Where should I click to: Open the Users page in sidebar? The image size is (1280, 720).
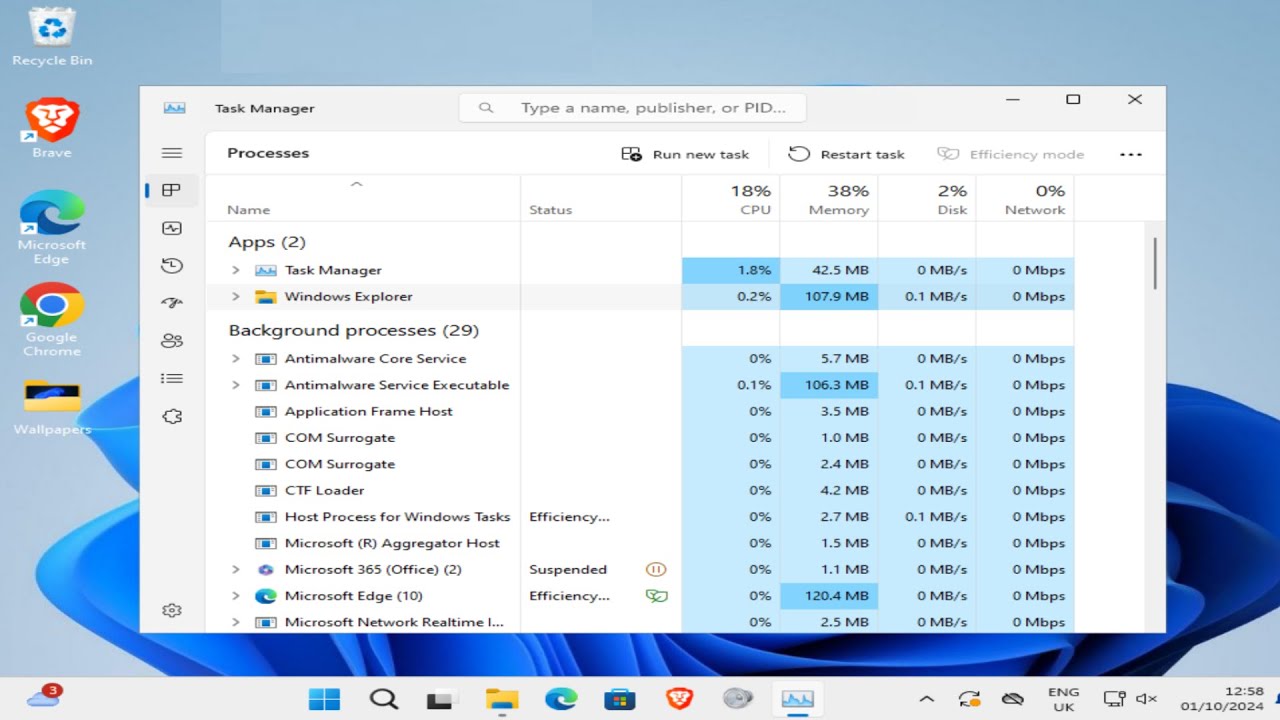pos(172,341)
